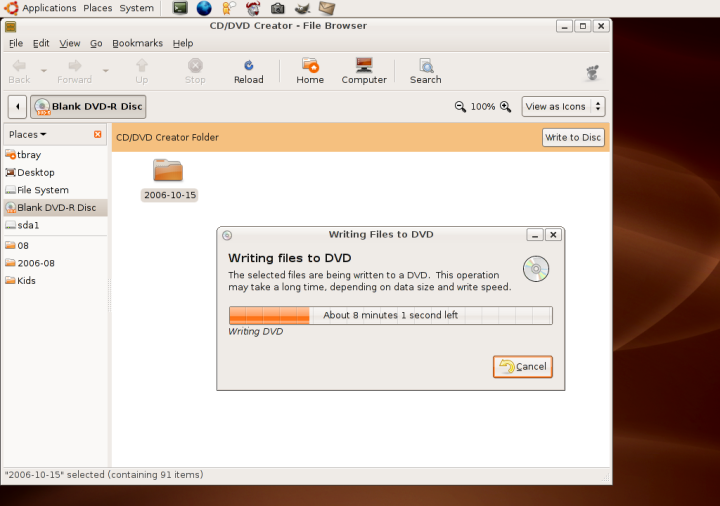Open the Places panel menu
720x506 pixels.
pos(97,8)
